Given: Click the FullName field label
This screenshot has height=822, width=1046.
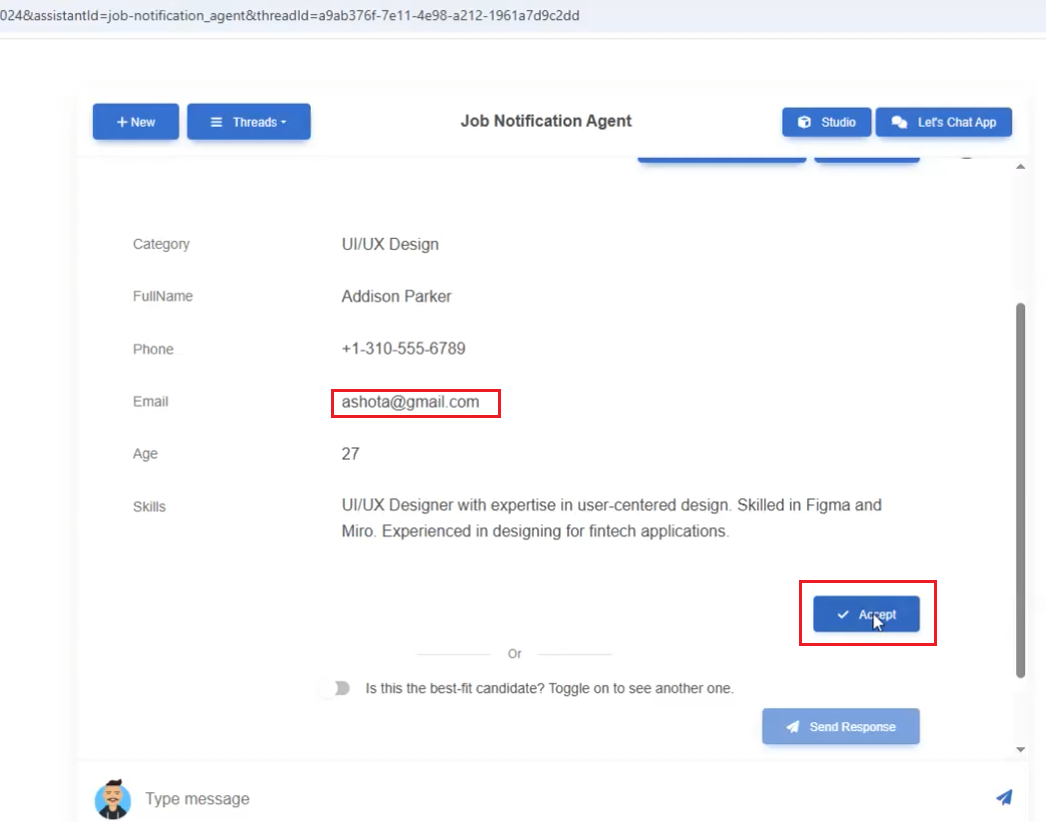Looking at the screenshot, I should tap(162, 296).
